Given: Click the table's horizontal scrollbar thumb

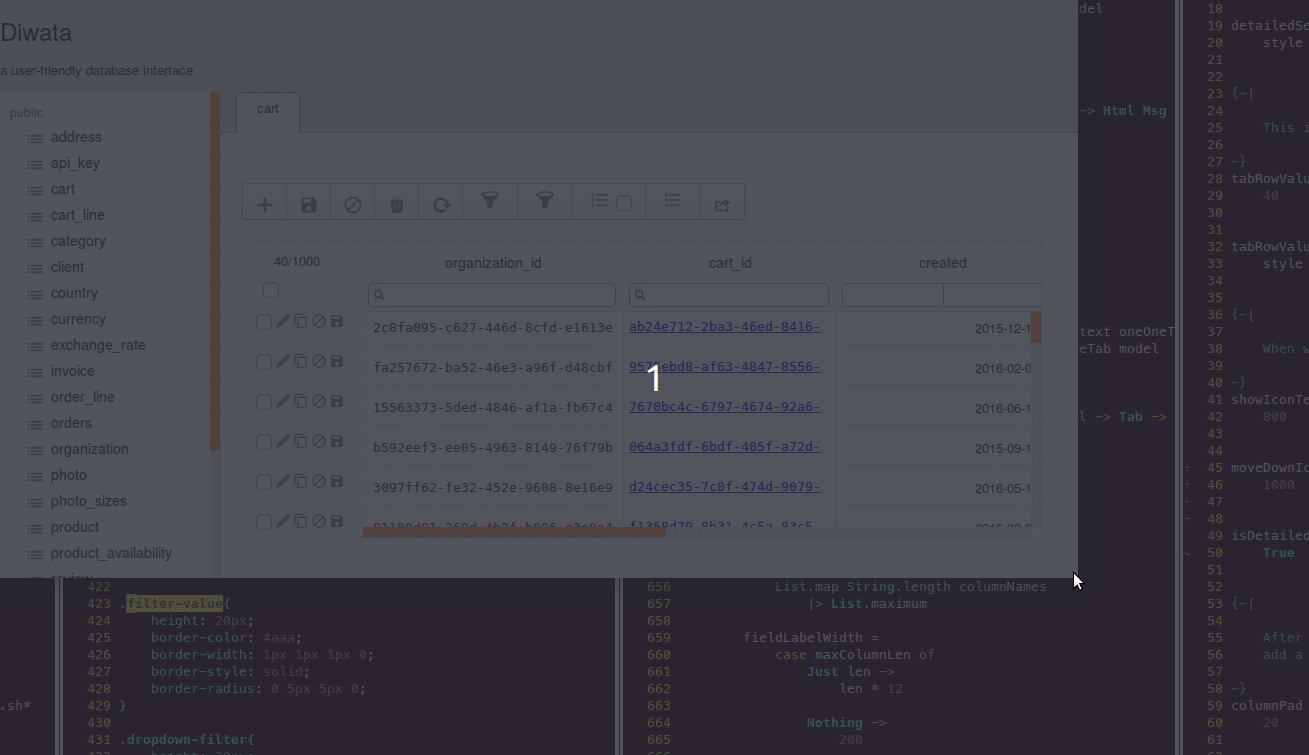Looking at the screenshot, I should click(x=514, y=532).
